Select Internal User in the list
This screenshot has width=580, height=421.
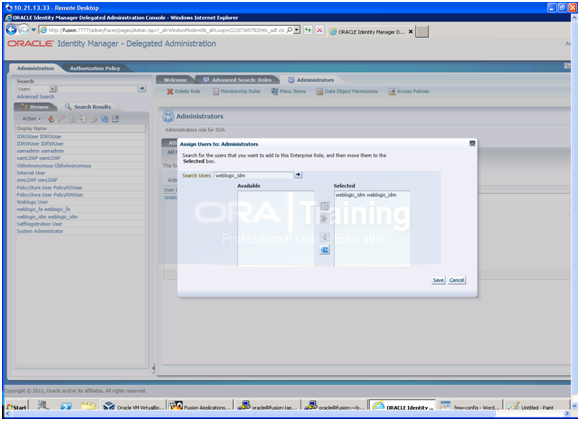pyautogui.click(x=31, y=173)
